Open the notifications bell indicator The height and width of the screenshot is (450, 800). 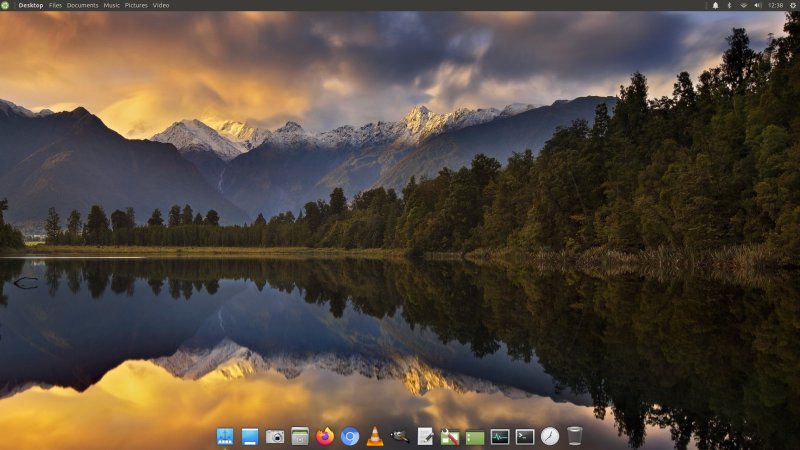tap(715, 5)
